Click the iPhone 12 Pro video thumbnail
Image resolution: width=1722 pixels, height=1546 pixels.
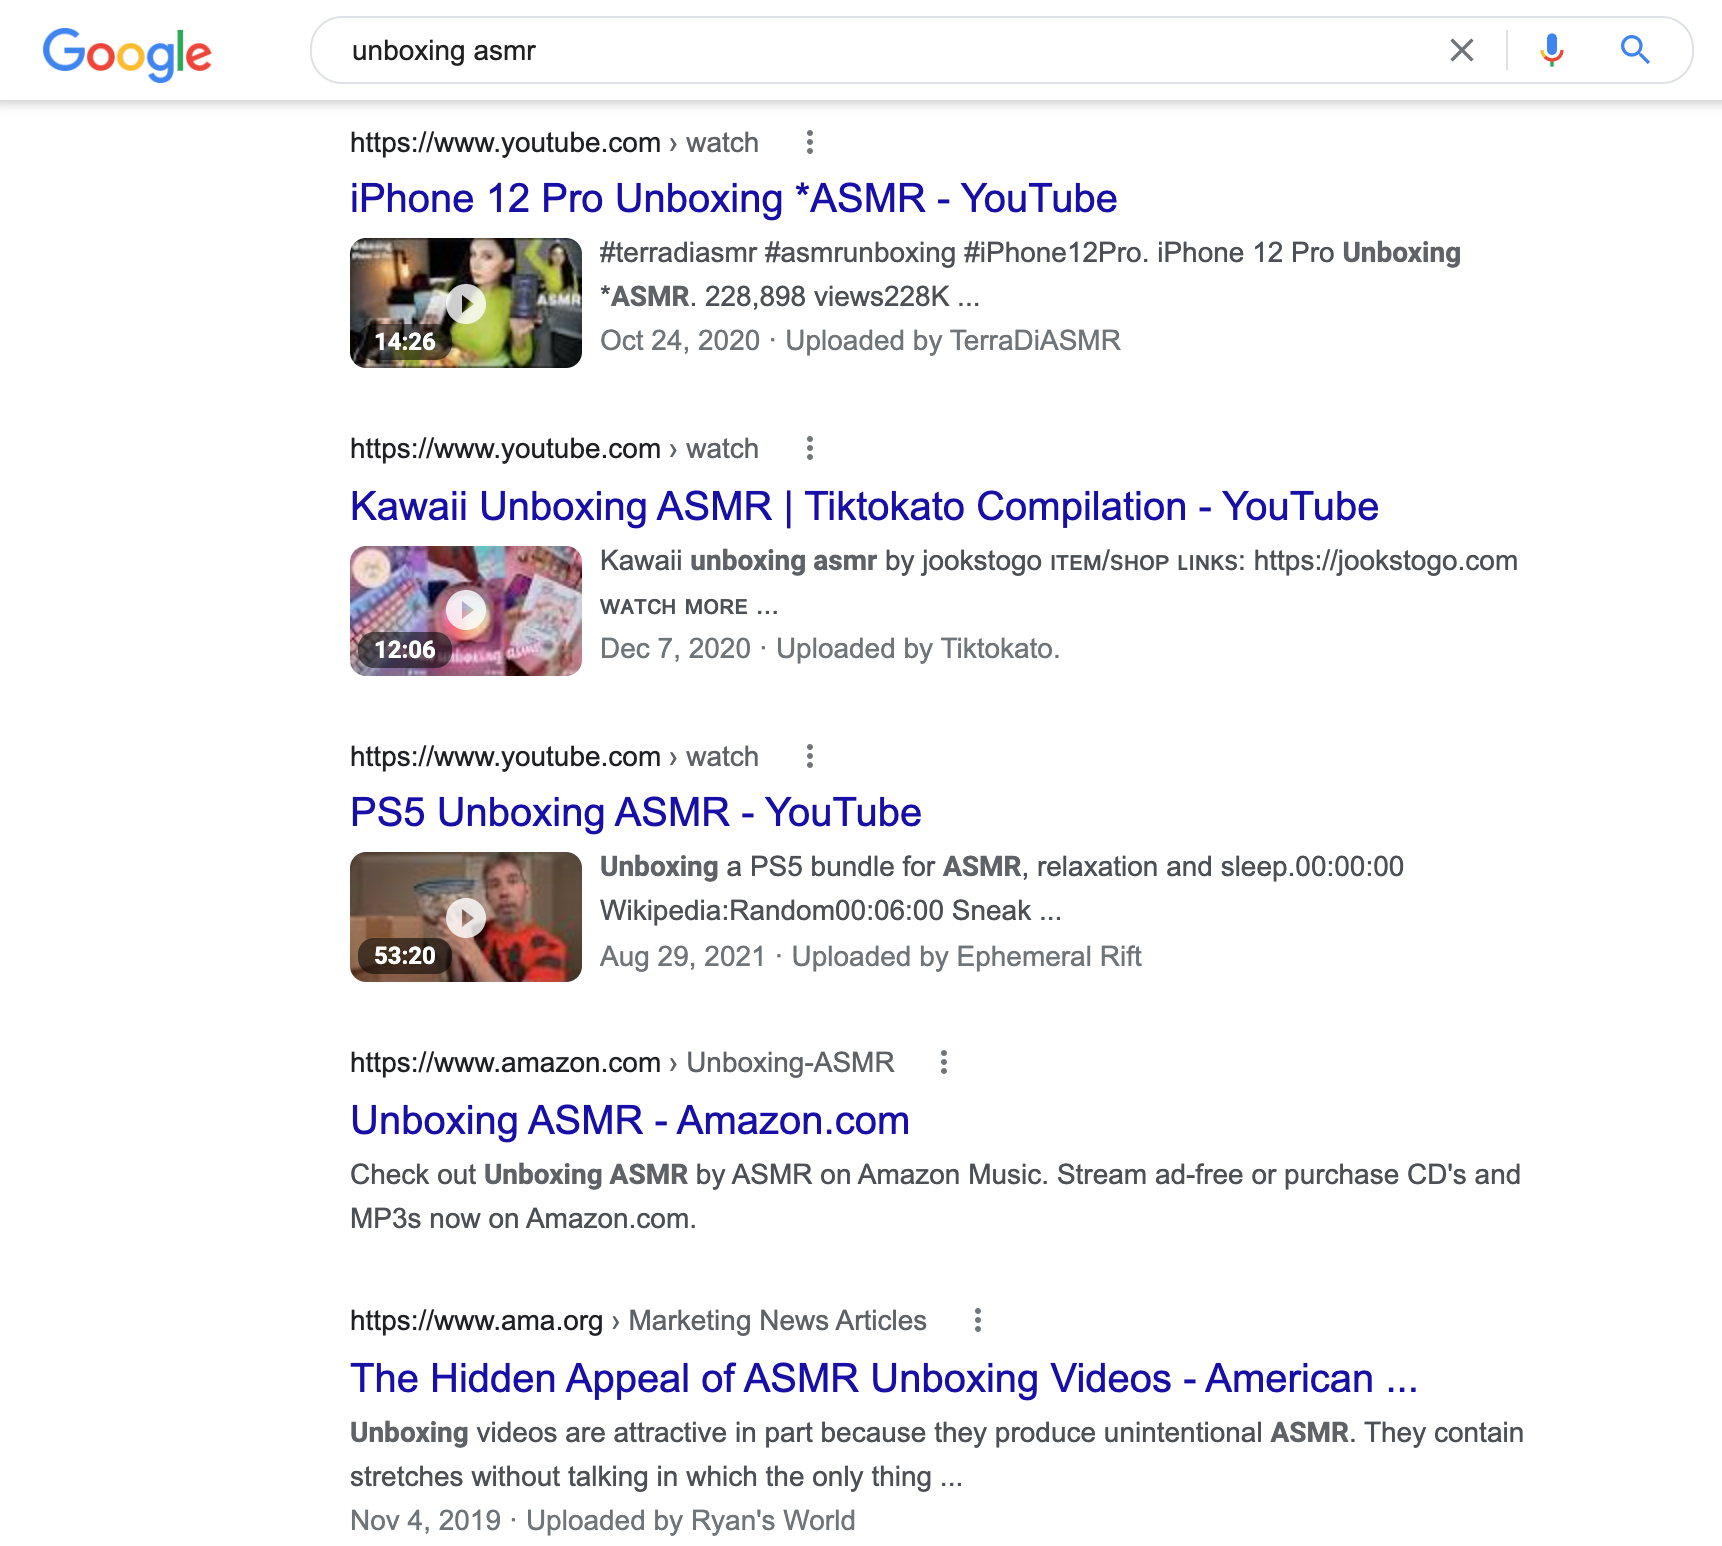[x=465, y=303]
